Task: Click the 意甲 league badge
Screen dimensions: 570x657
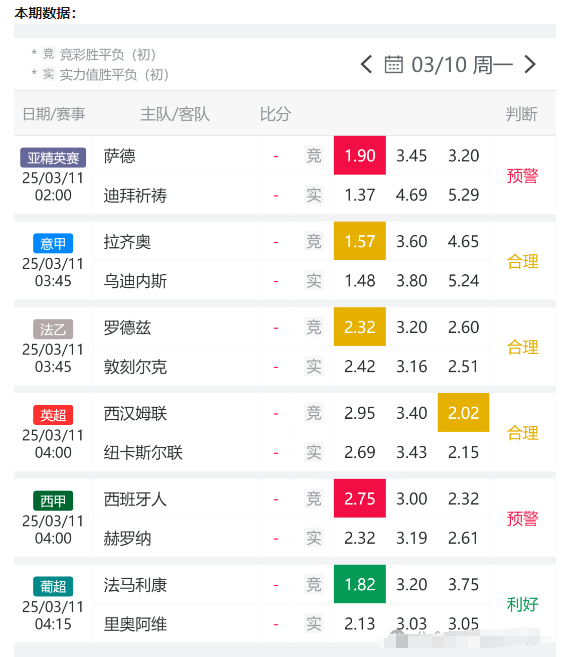Action: point(53,243)
